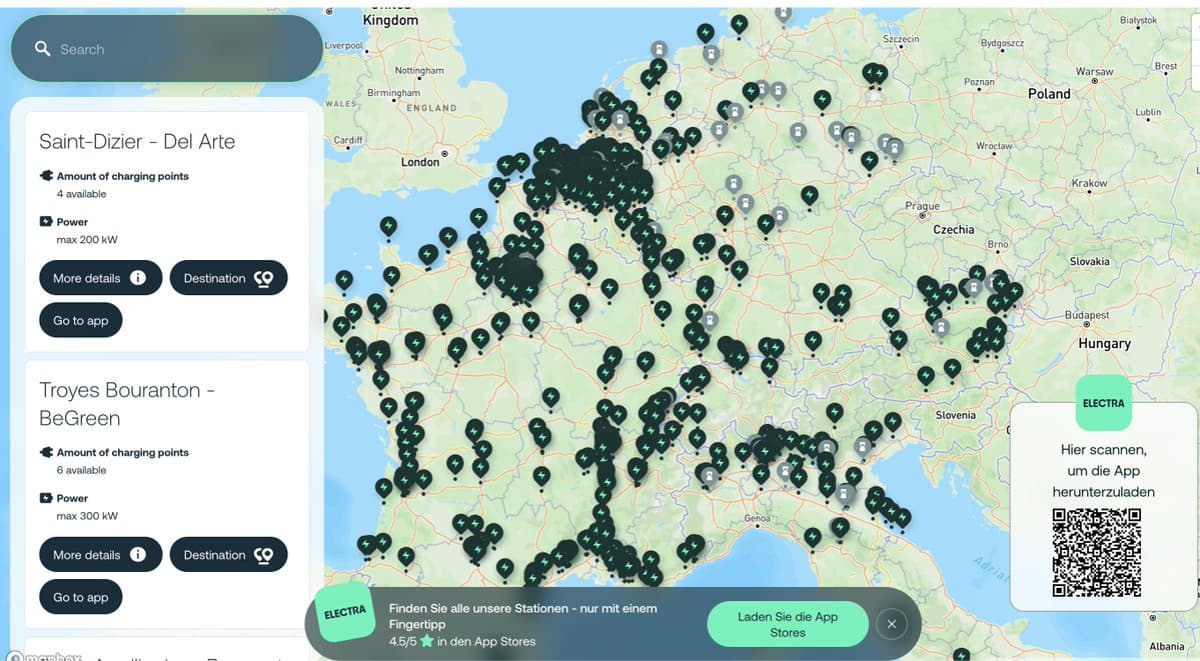Click the navigation pin icon on Destination button
The height and width of the screenshot is (661, 1200).
[x=262, y=277]
